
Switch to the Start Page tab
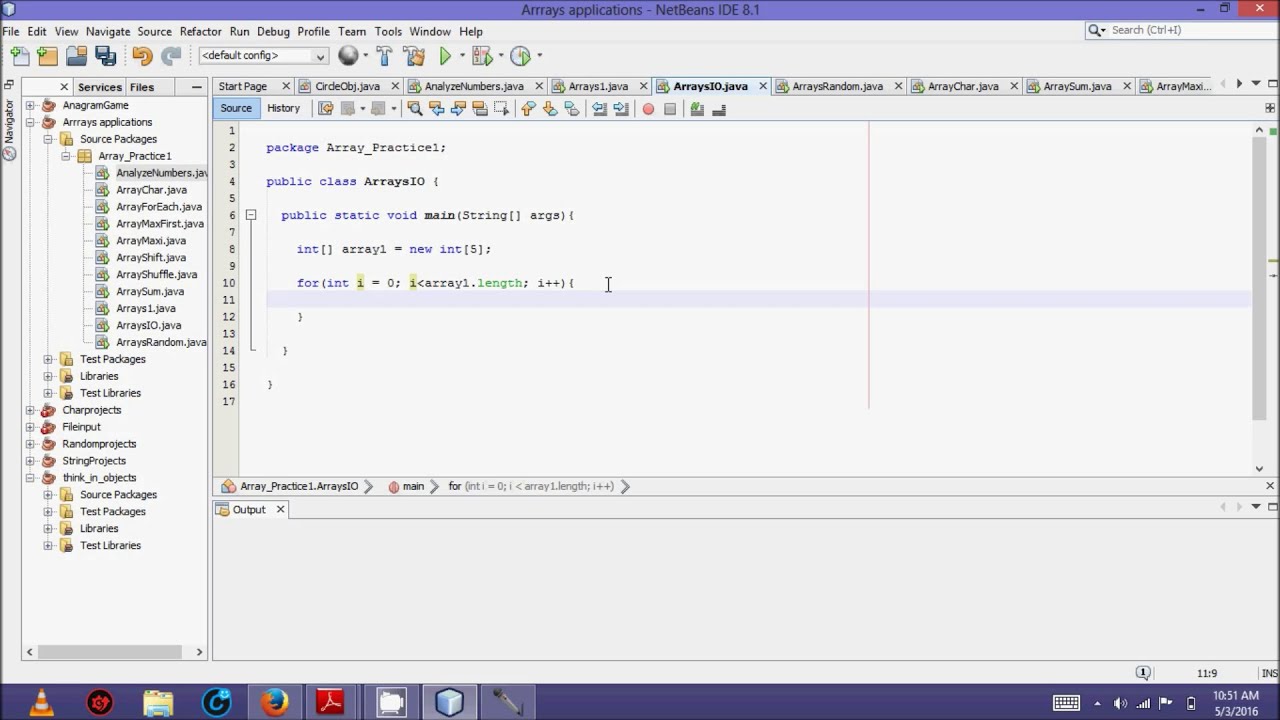(243, 86)
